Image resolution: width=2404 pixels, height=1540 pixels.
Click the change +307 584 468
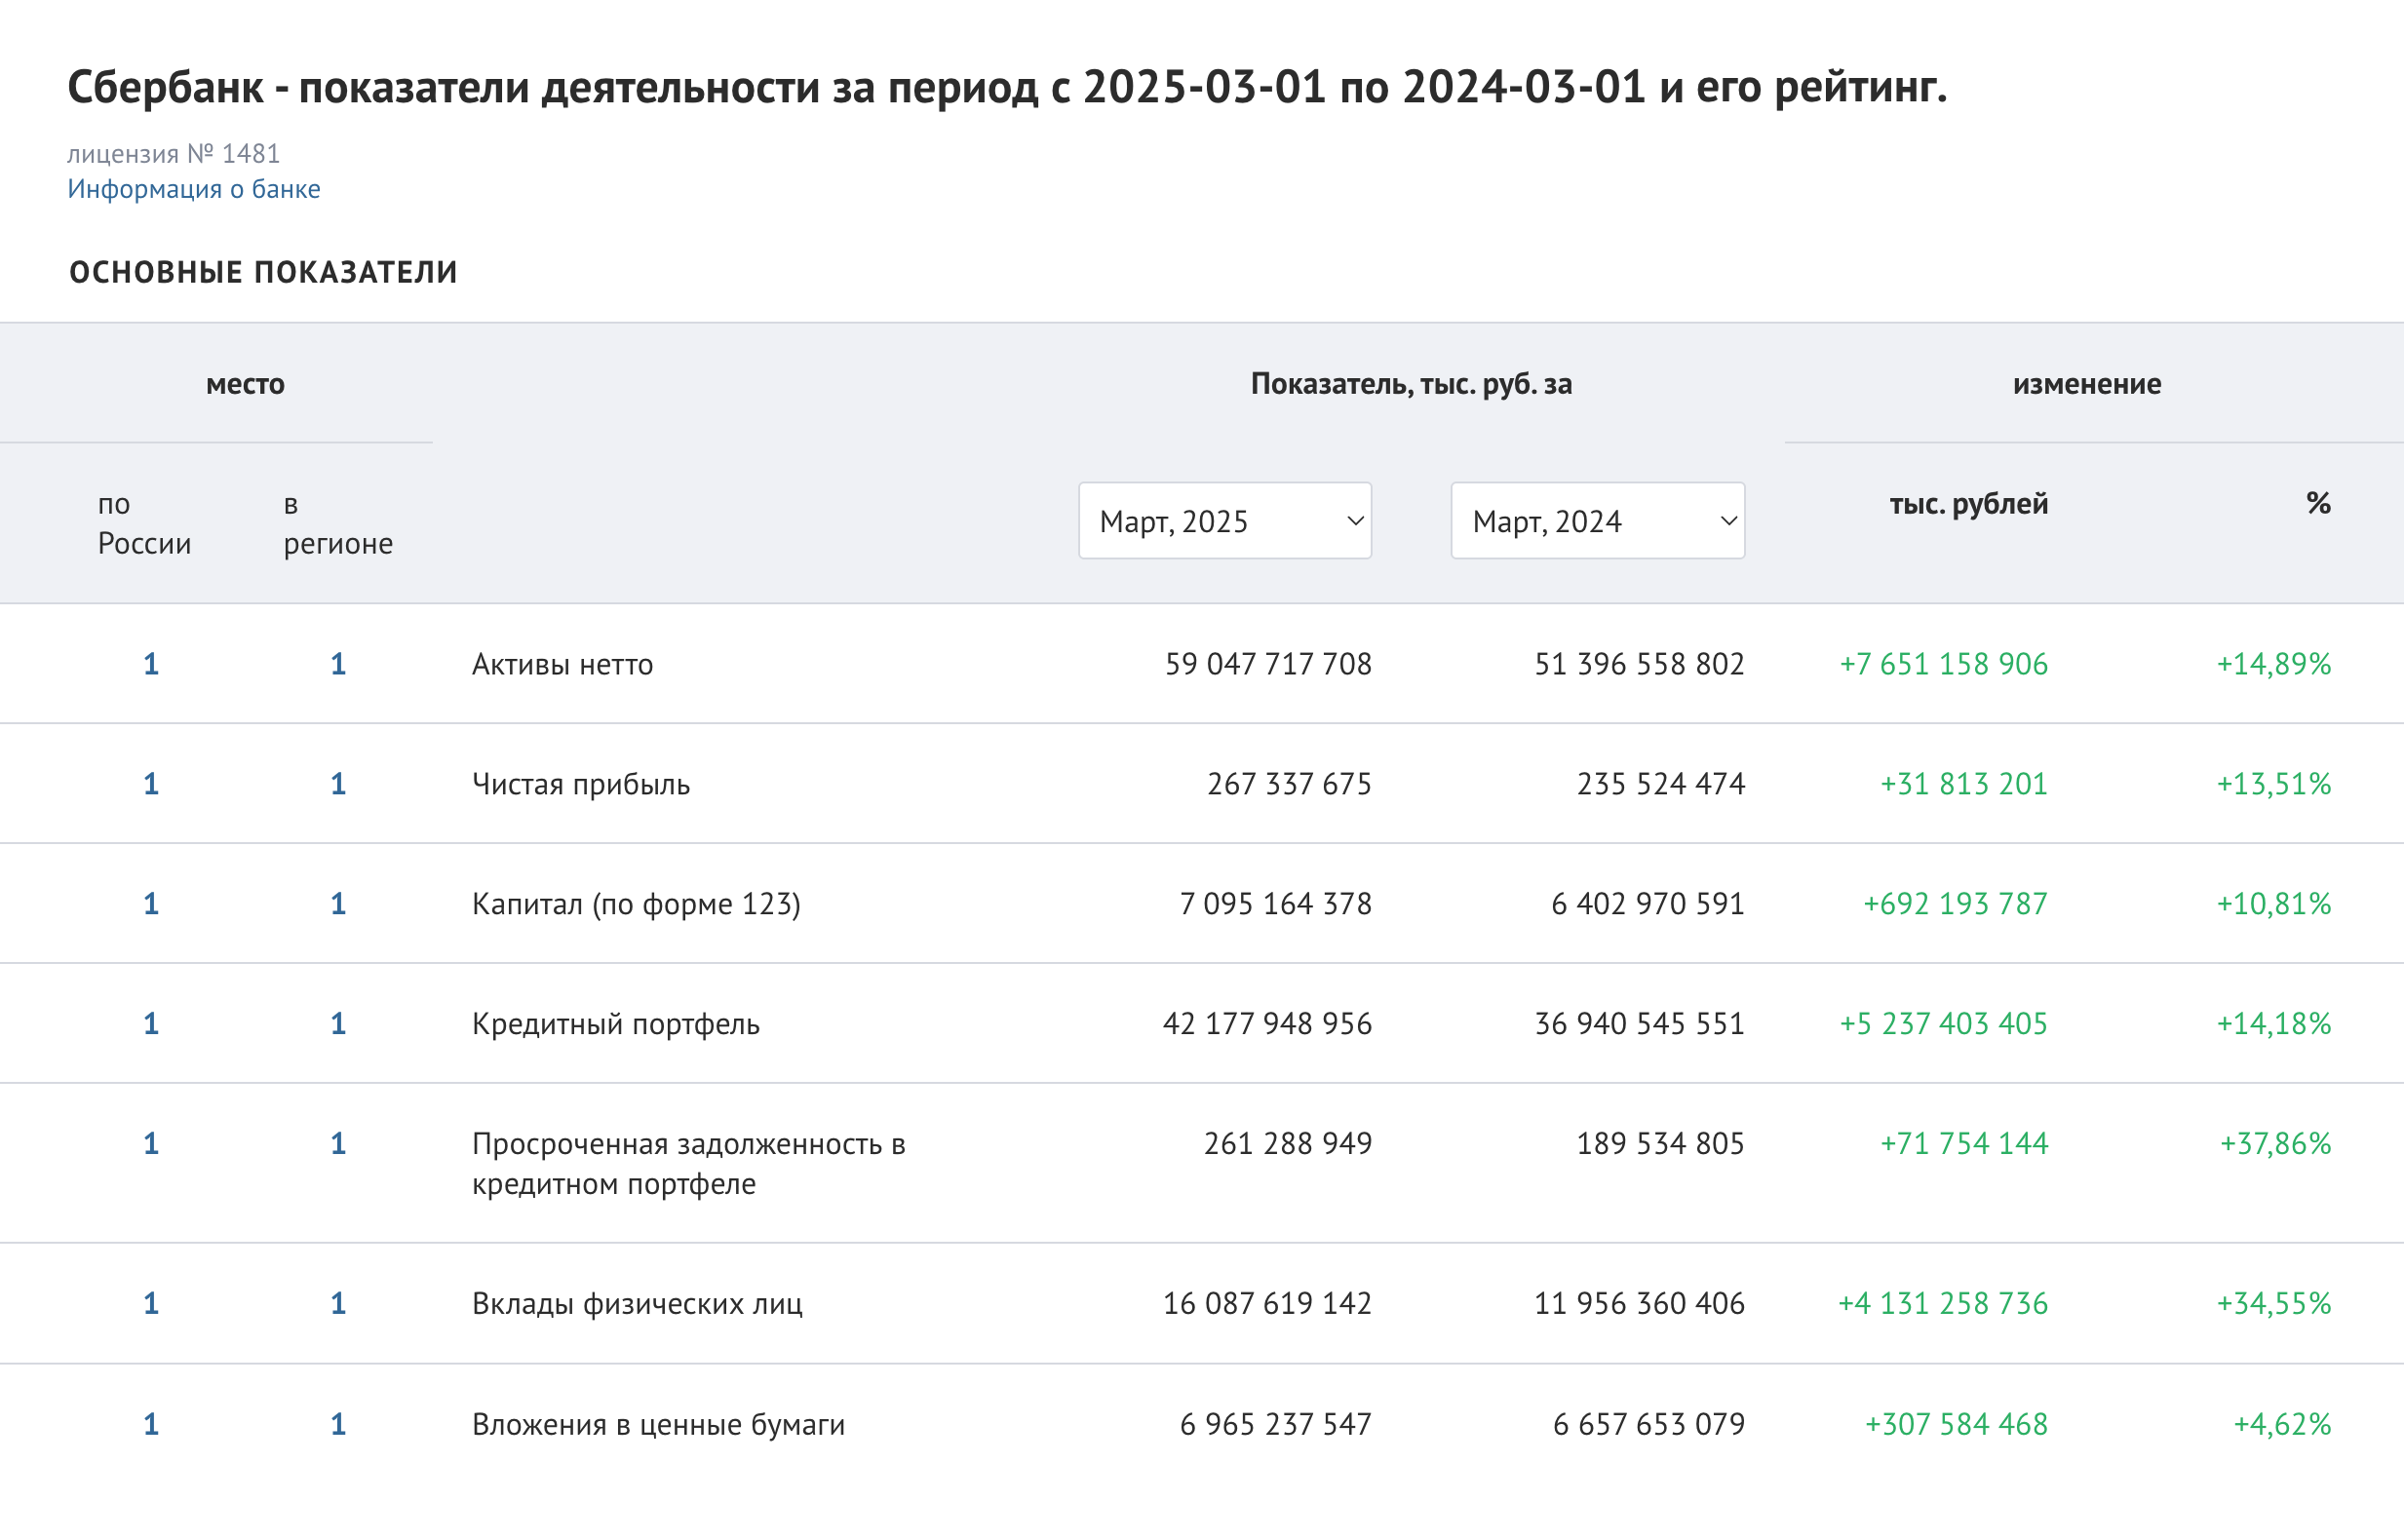pyautogui.click(x=1956, y=1424)
